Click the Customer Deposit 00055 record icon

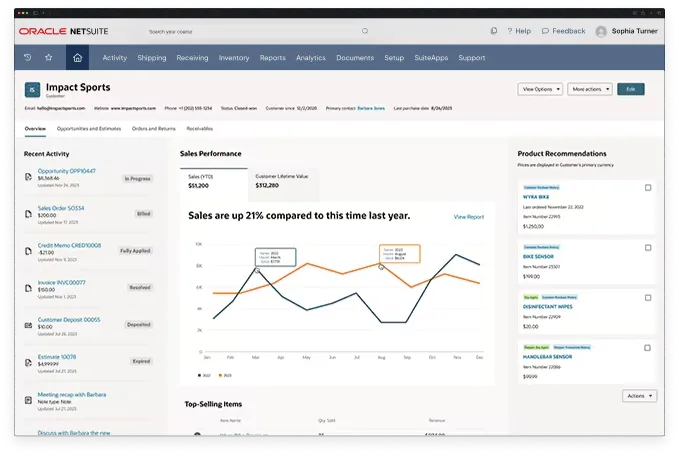click(29, 323)
